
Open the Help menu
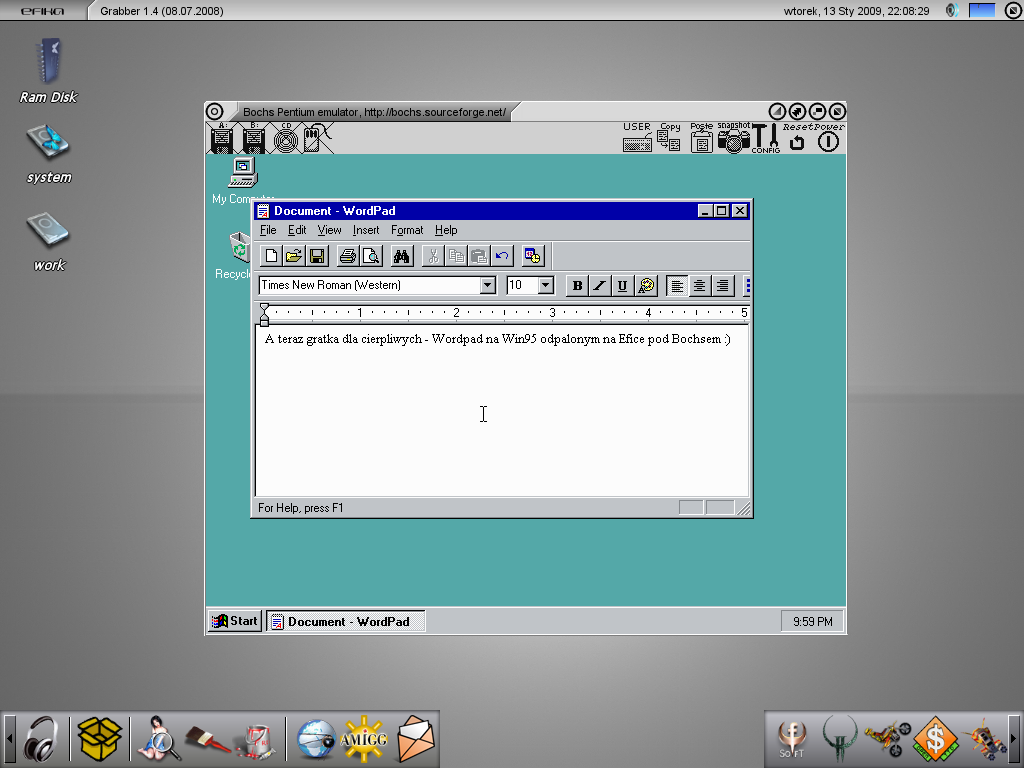[x=446, y=230]
